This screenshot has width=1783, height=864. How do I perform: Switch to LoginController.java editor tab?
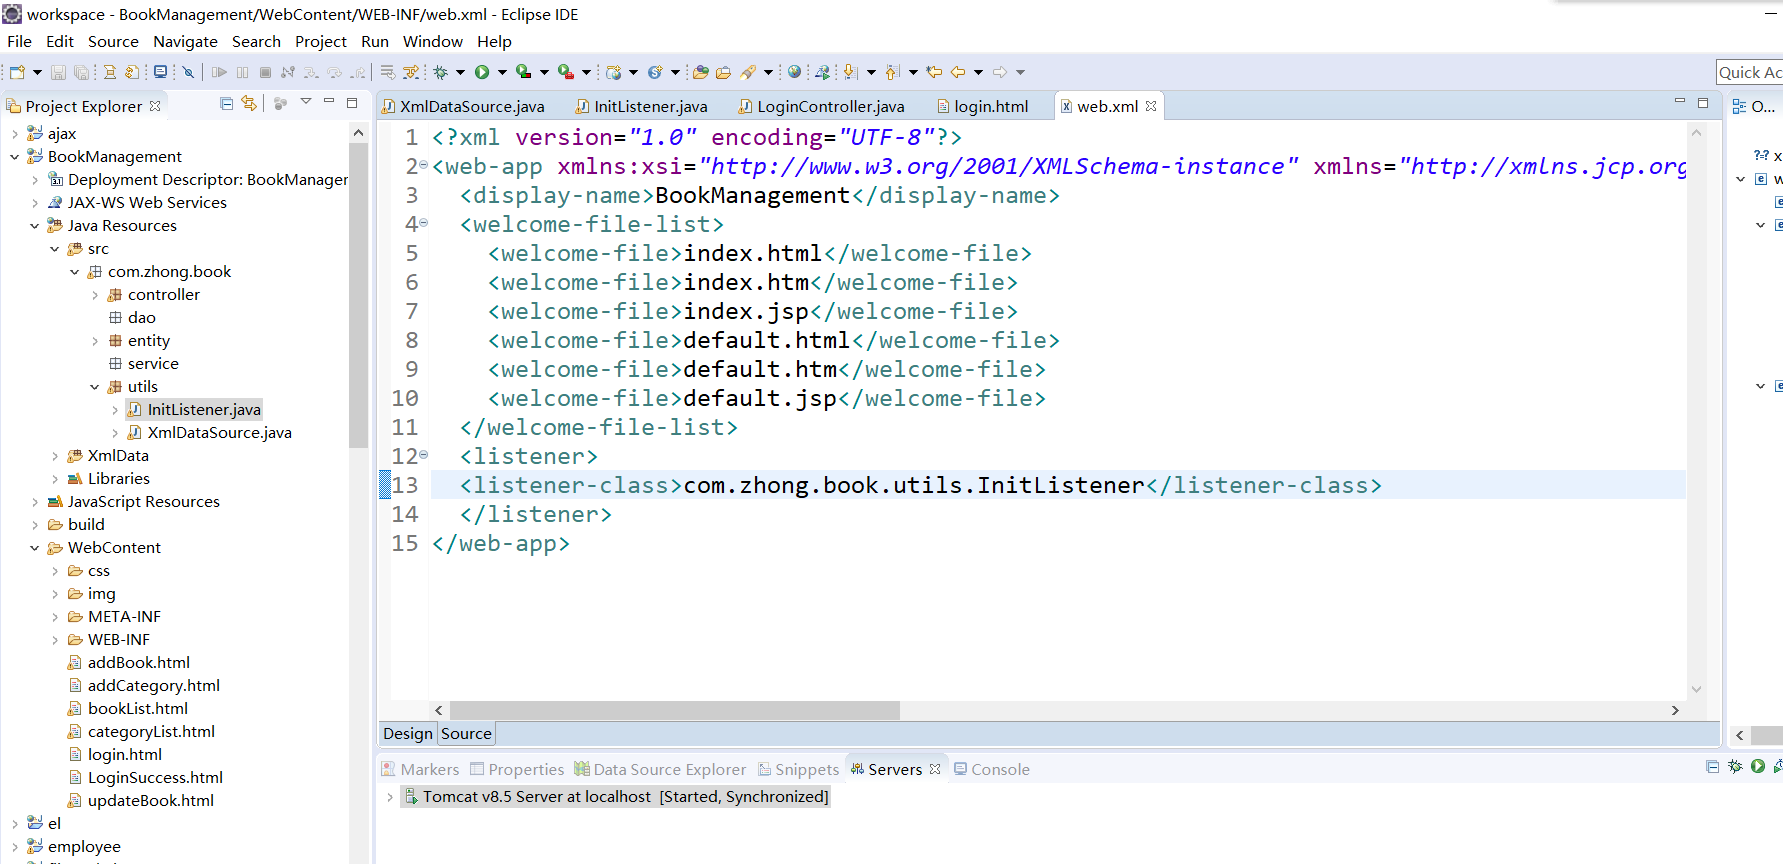tap(821, 106)
